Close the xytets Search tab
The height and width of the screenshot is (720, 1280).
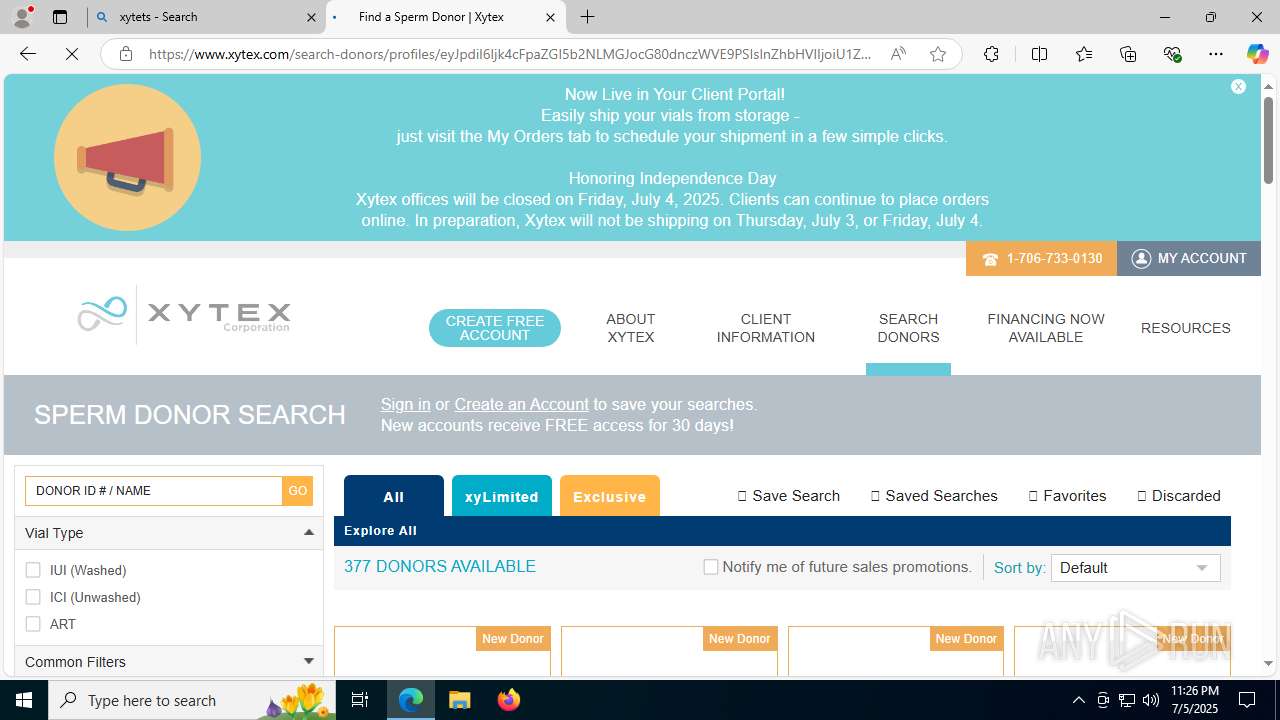coord(311,17)
